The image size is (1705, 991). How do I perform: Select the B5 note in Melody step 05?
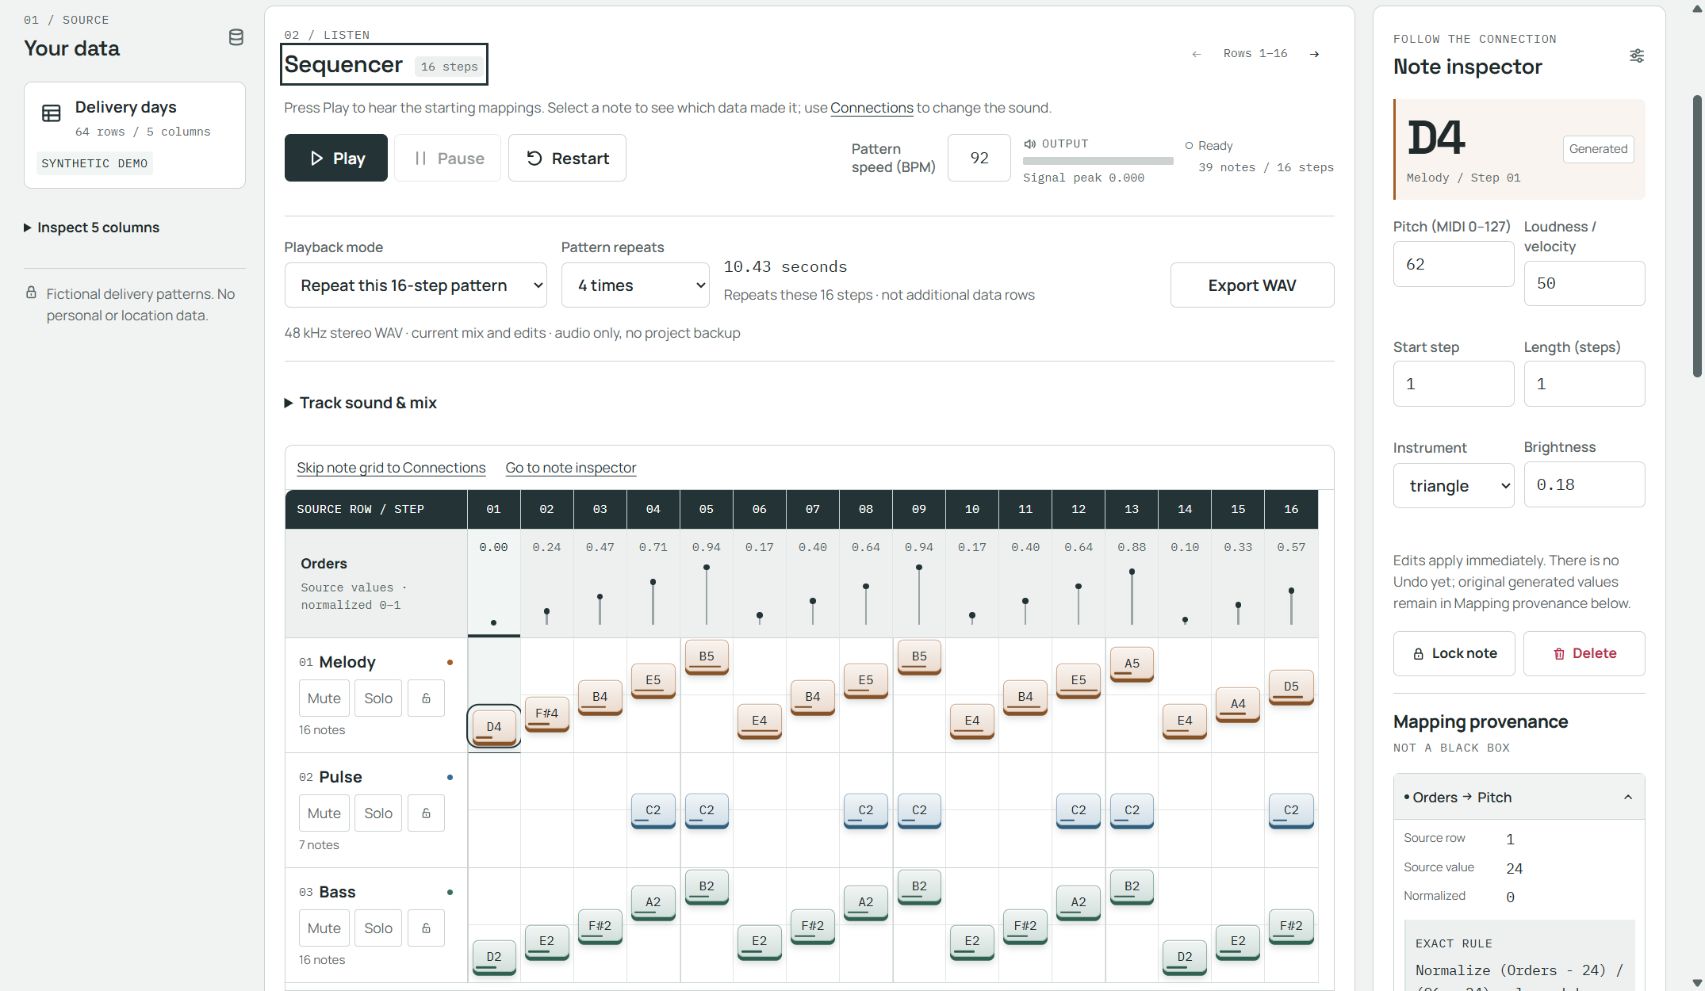click(707, 657)
